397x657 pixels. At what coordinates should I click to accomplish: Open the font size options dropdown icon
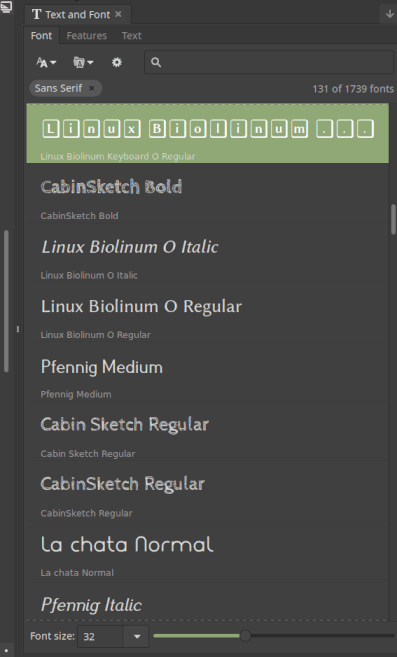[x=46, y=62]
